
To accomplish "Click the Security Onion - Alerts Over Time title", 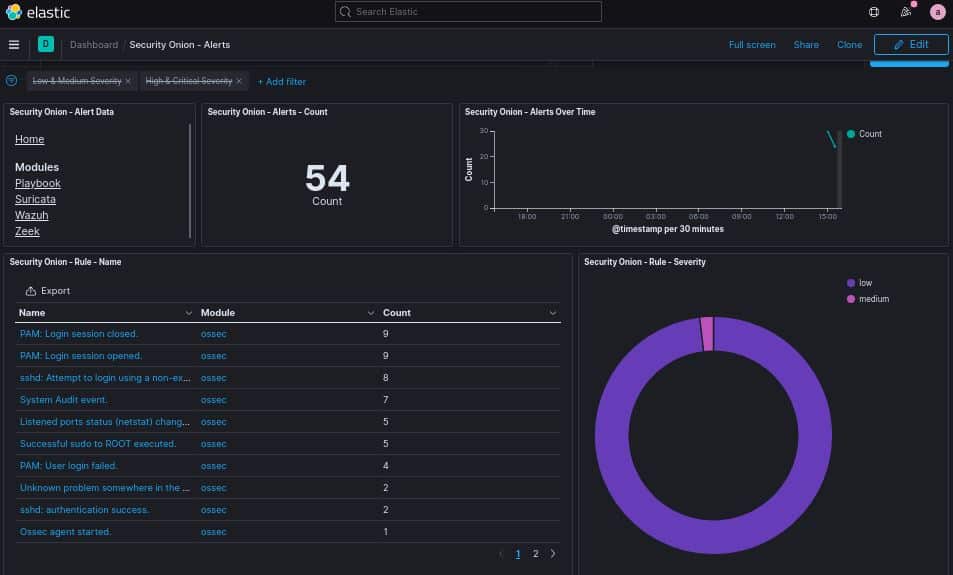I will [530, 112].
